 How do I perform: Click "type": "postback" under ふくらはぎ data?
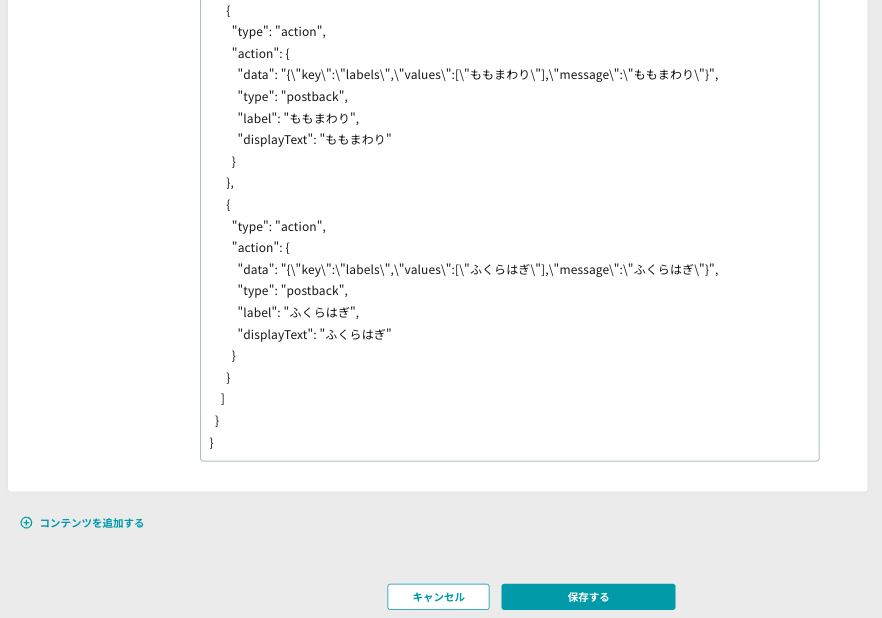(x=292, y=291)
